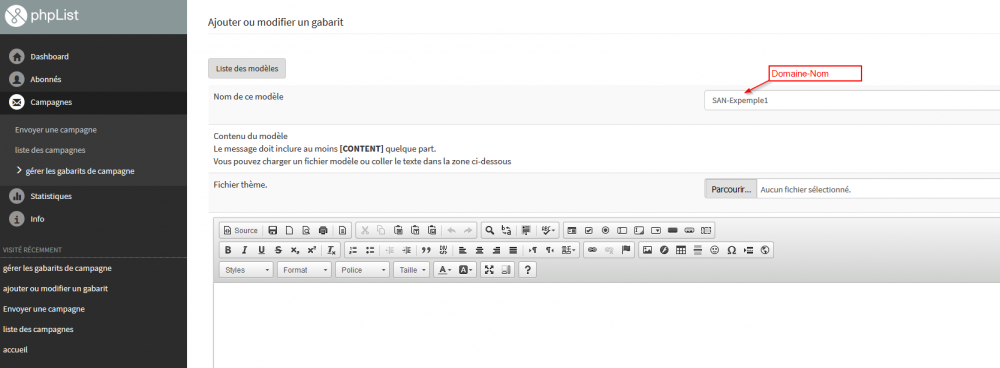Create a New Page via toolbar icon
This screenshot has height=368, width=1000.
pyautogui.click(x=290, y=230)
